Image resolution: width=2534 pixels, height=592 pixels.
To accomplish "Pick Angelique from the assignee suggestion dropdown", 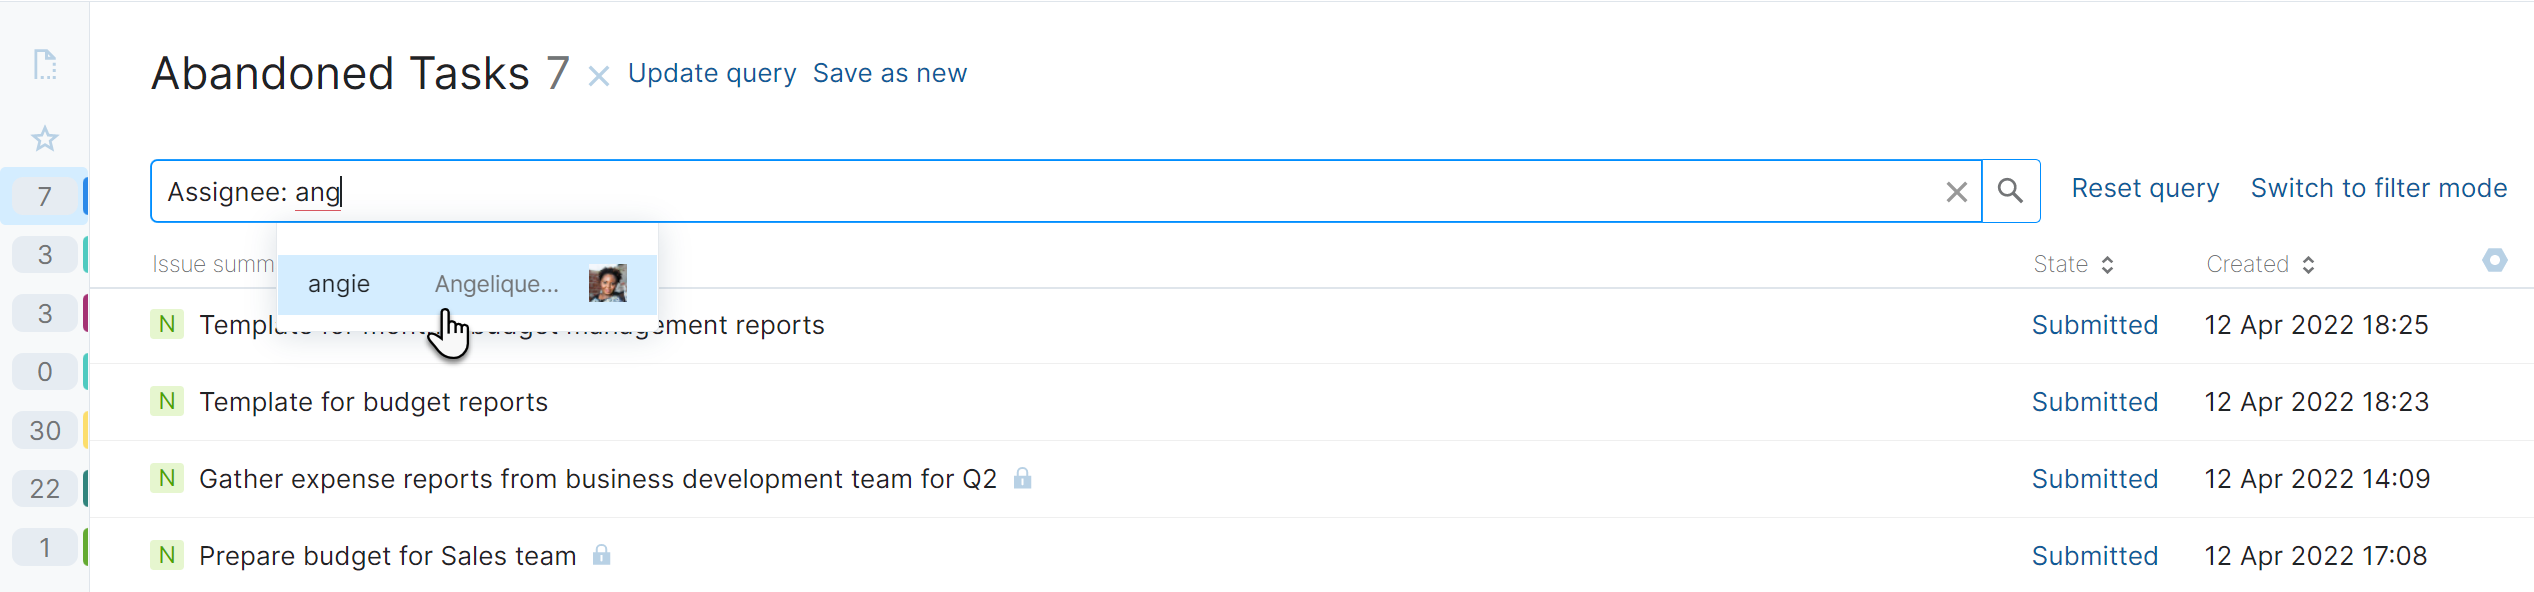I will pos(468,284).
